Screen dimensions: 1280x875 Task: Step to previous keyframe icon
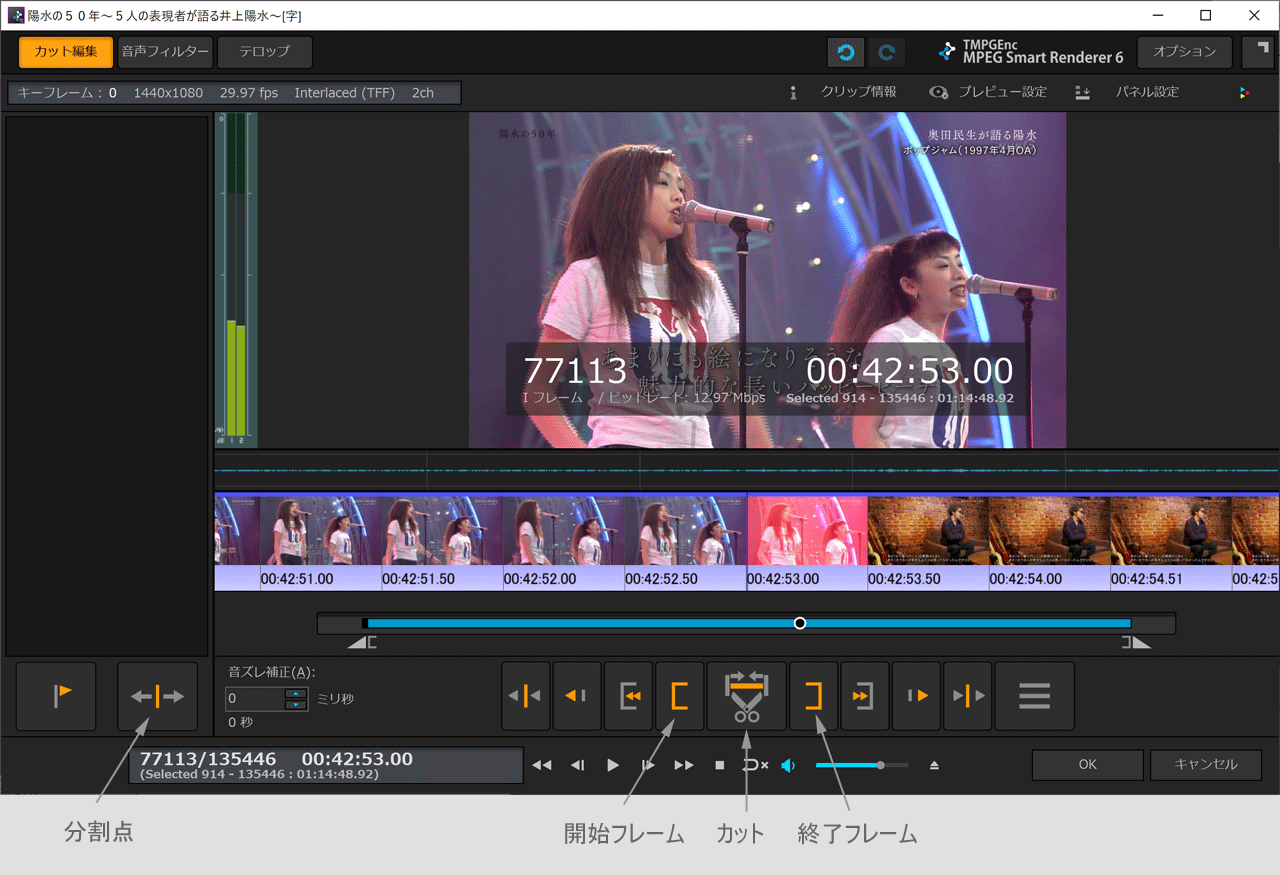click(577, 696)
